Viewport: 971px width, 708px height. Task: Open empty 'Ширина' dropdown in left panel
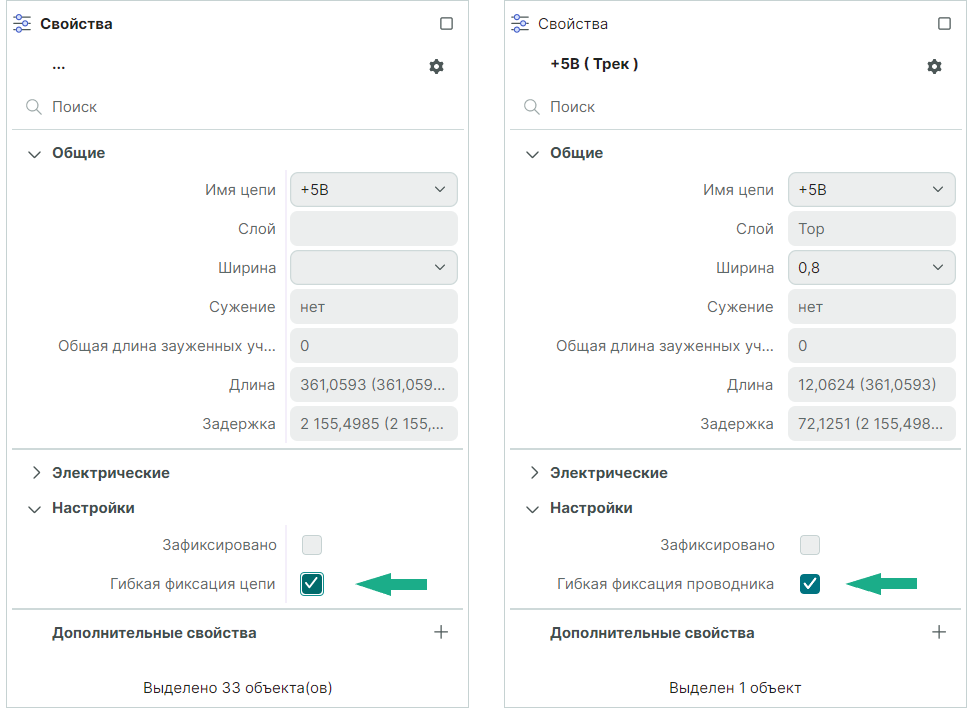(x=374, y=268)
